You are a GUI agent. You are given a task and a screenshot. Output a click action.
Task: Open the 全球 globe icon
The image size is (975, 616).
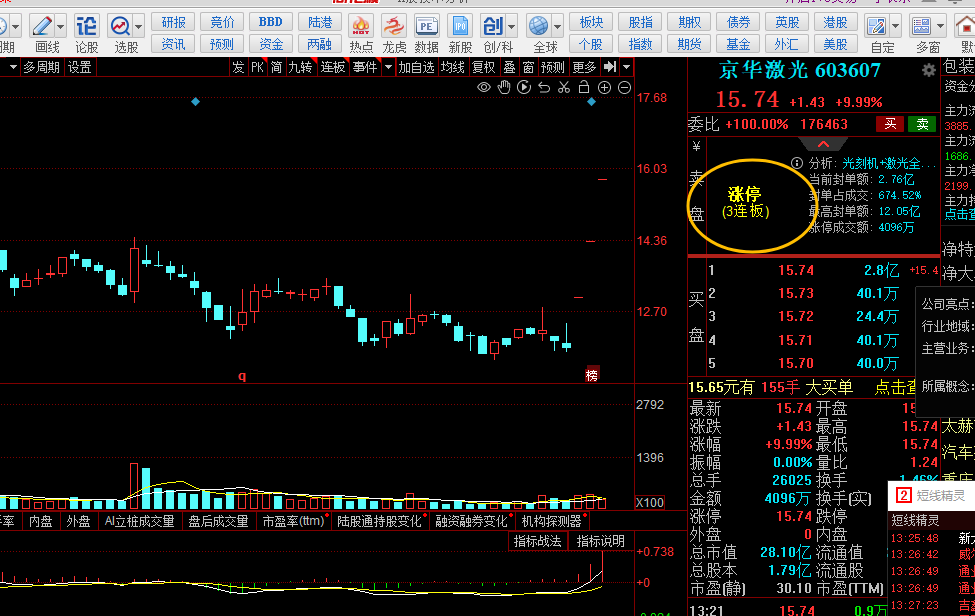pos(538,27)
